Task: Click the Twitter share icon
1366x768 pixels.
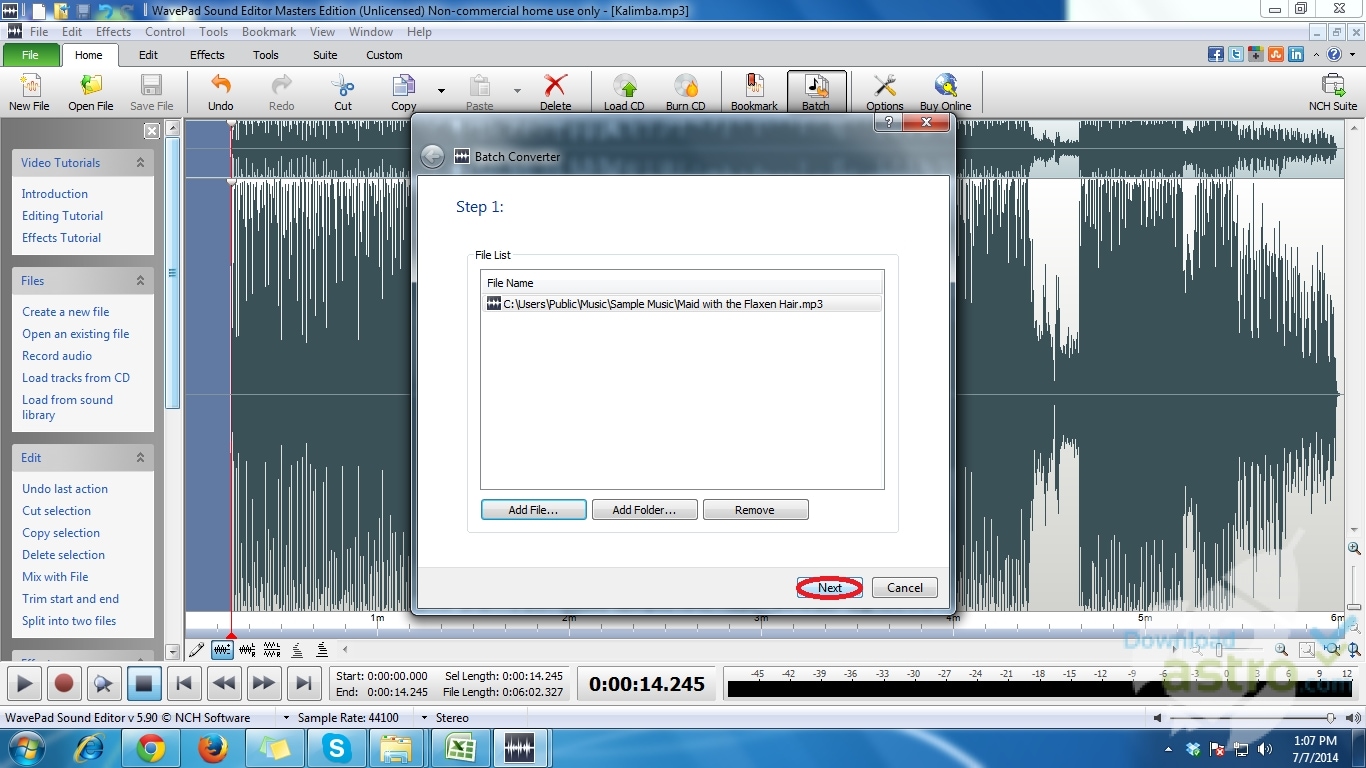Action: tap(1236, 55)
